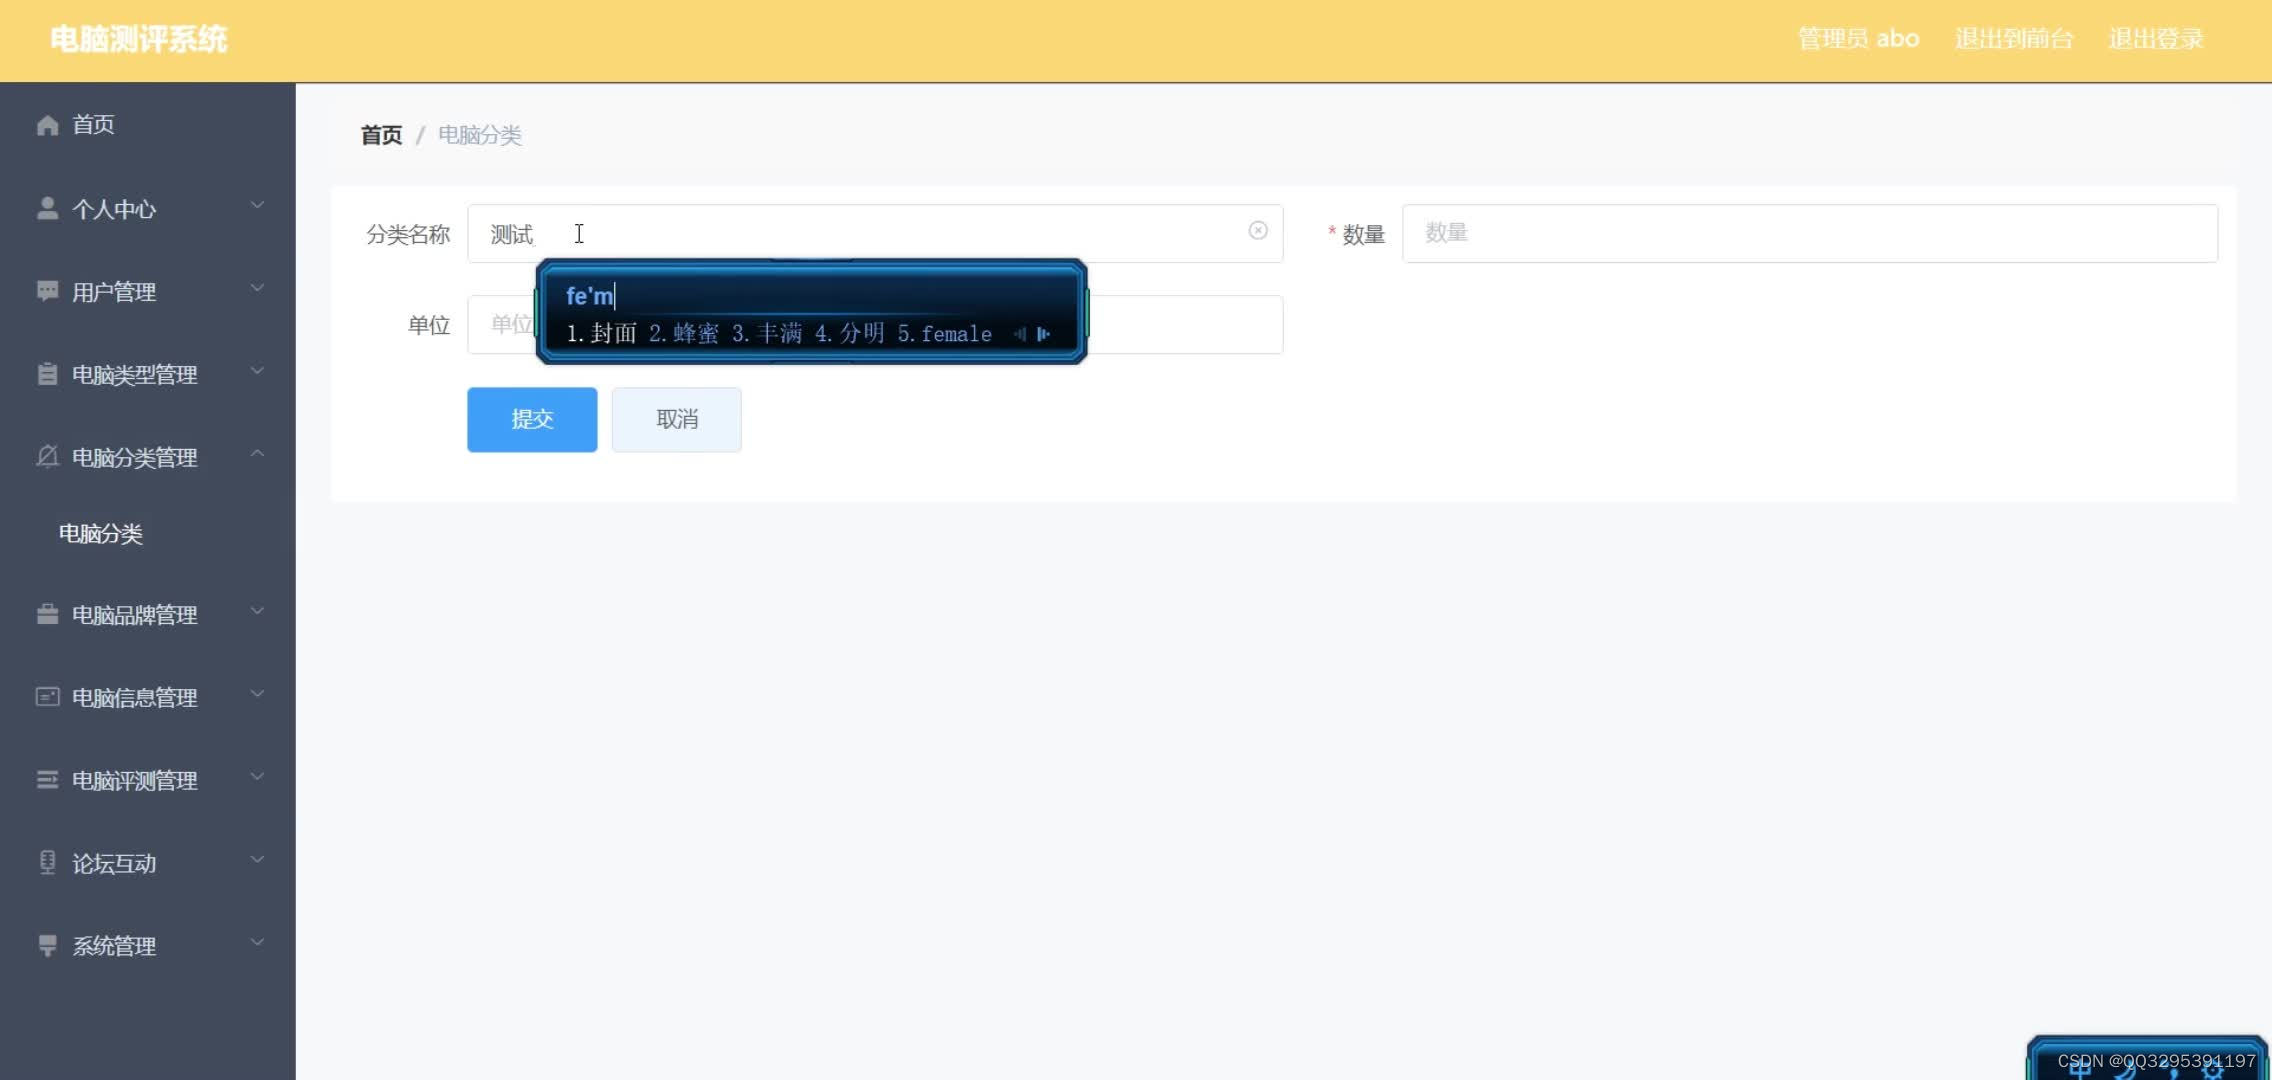This screenshot has width=2272, height=1080.
Task: Open the 电脑分类 submenu item
Action: coord(147,534)
